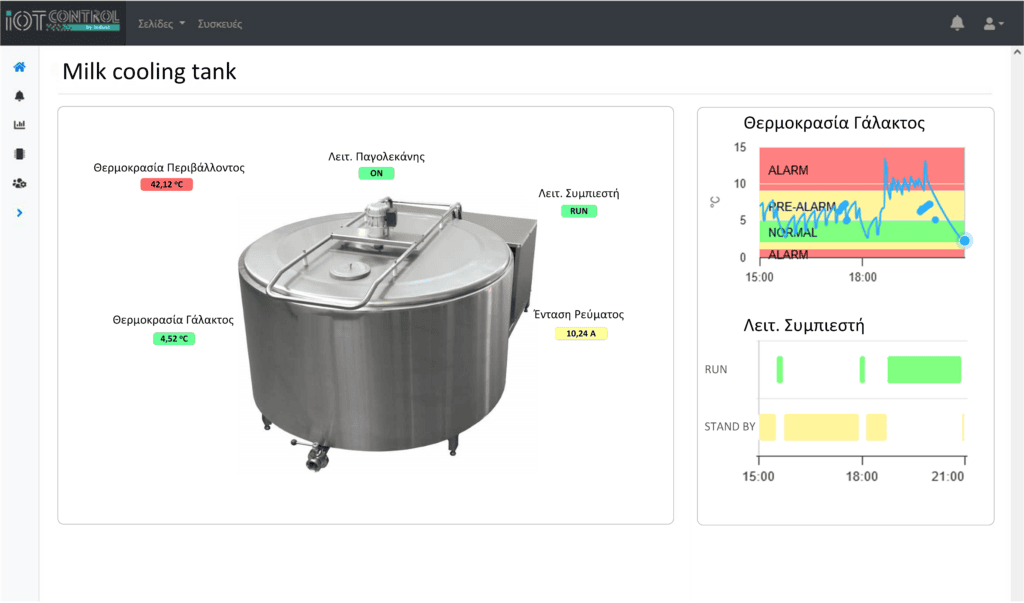Open alerts via the sidebar bell icon

[19, 96]
